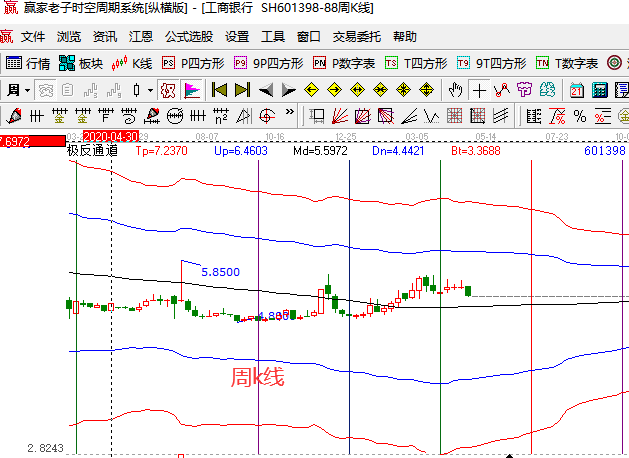629x458 pixels.
Task: Open the 9T四方形 tool
Action: coord(491,63)
